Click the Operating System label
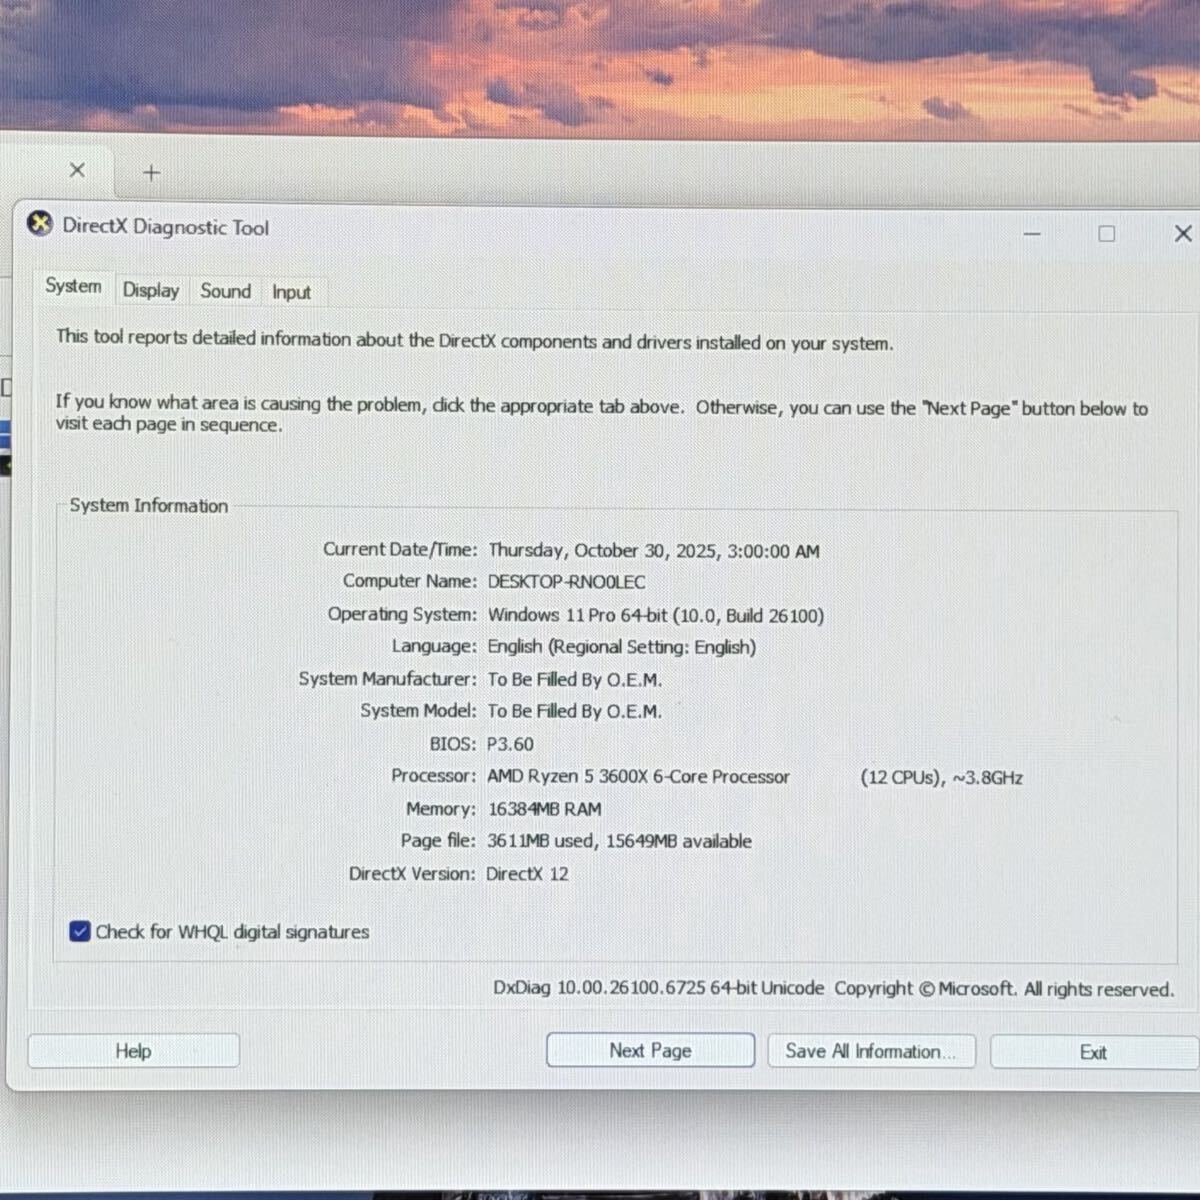 402,614
